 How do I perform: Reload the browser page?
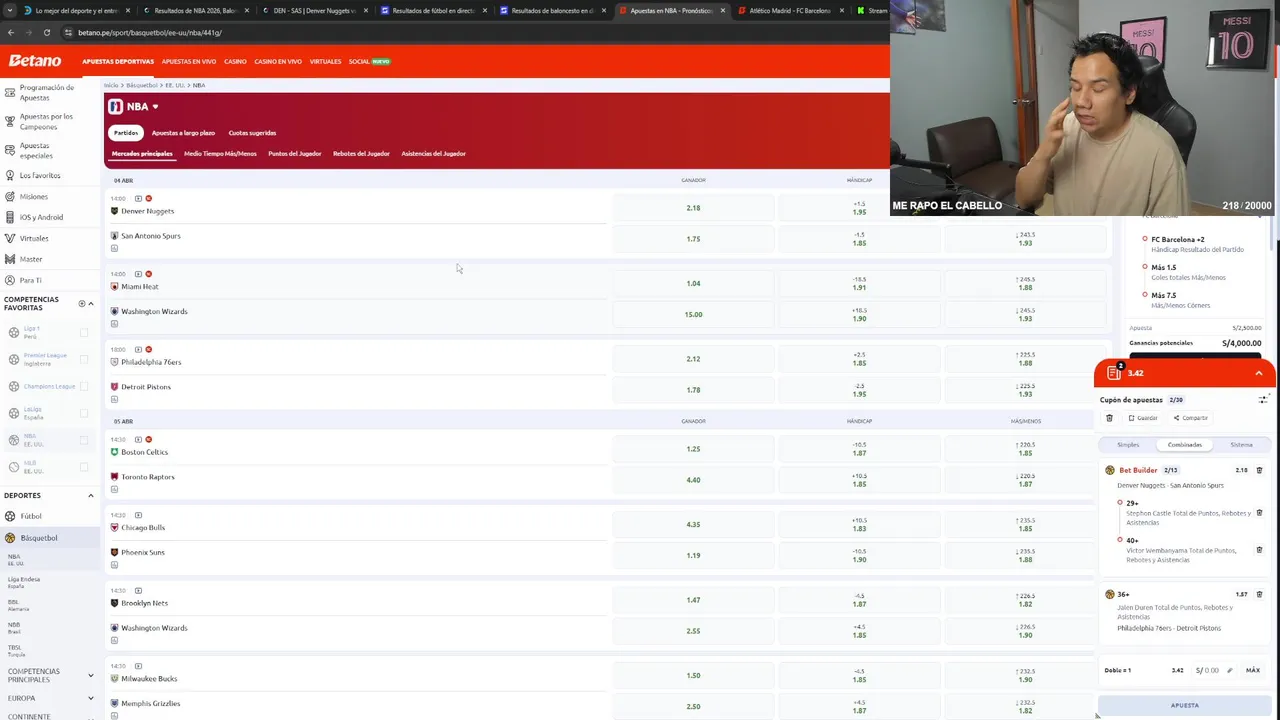(x=46, y=32)
